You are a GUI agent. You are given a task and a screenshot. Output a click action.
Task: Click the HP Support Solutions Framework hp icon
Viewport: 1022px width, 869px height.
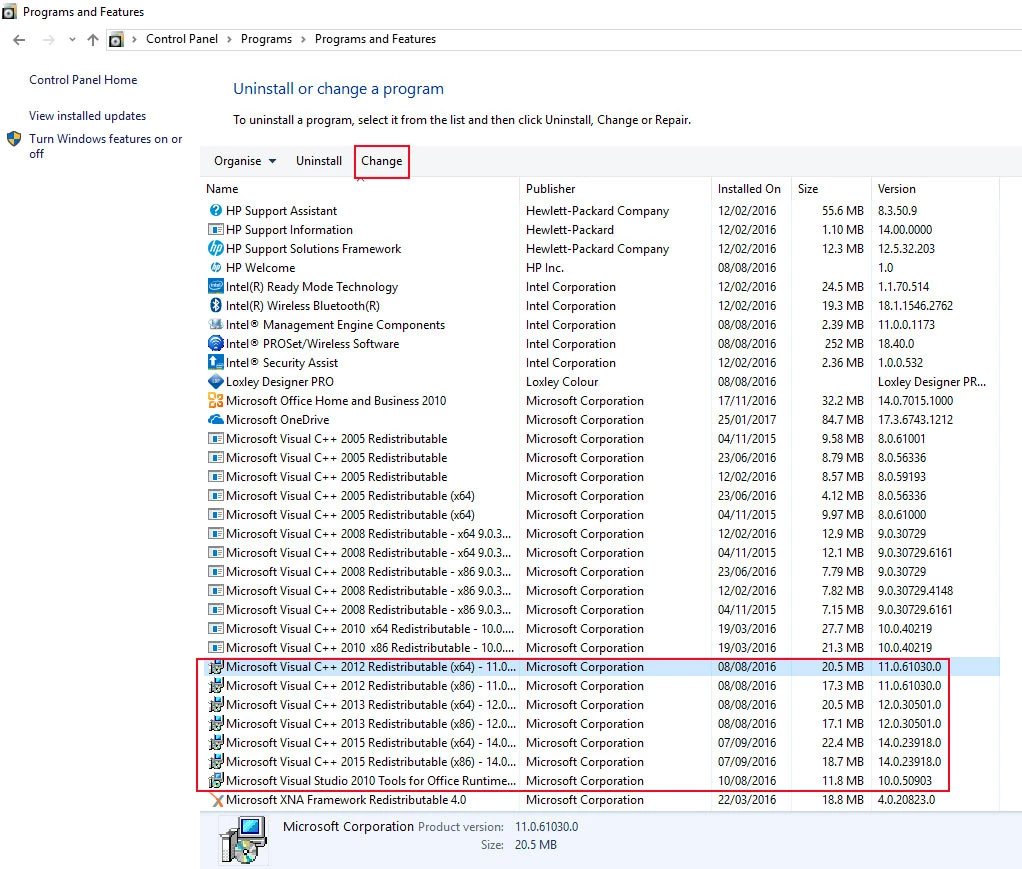(x=215, y=248)
